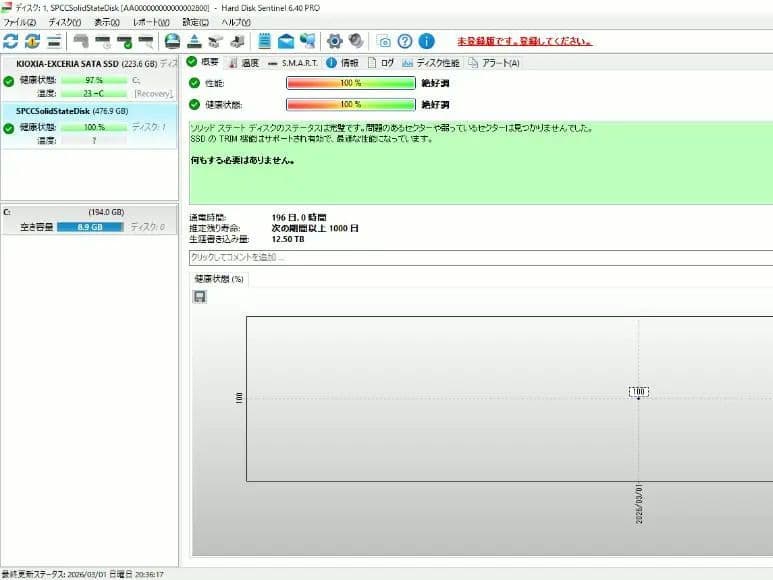Viewport: 773px width, 580px height.
Task: Click the first gray disk test icon
Action: [x=81, y=41]
